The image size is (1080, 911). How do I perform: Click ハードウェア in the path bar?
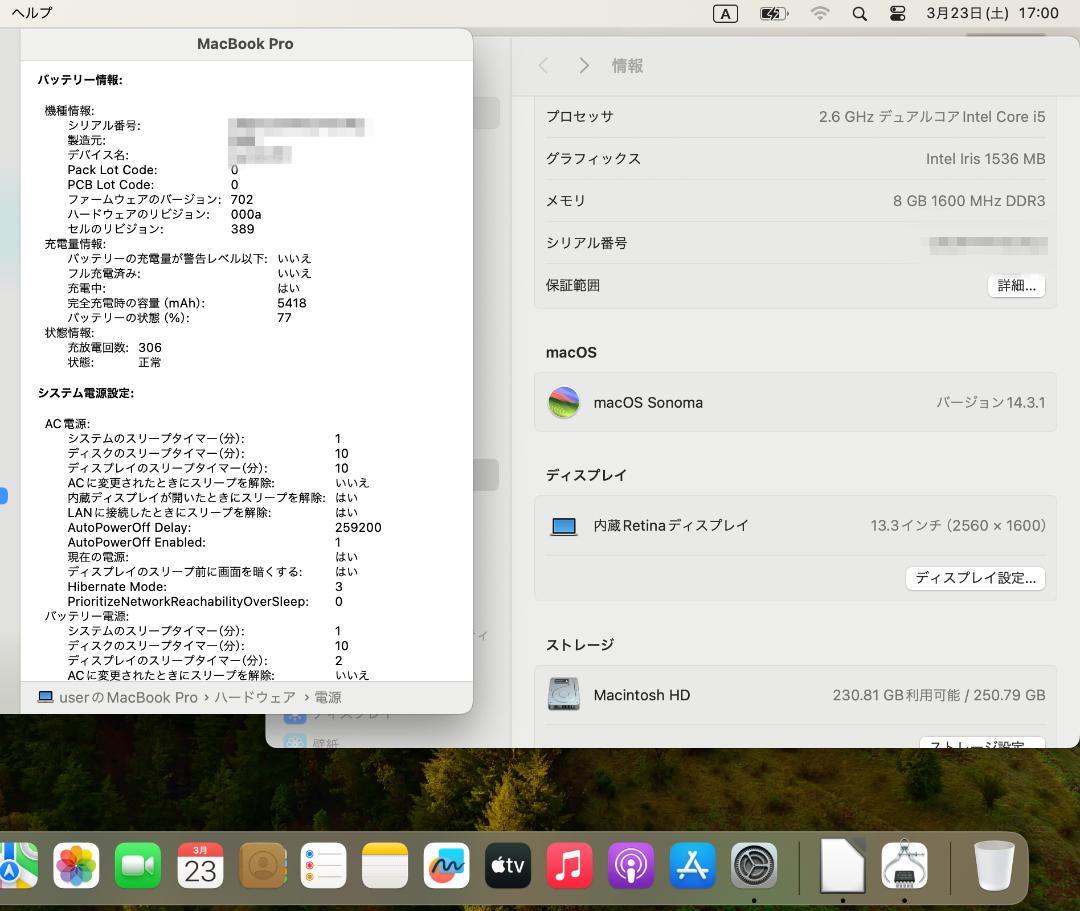click(255, 698)
